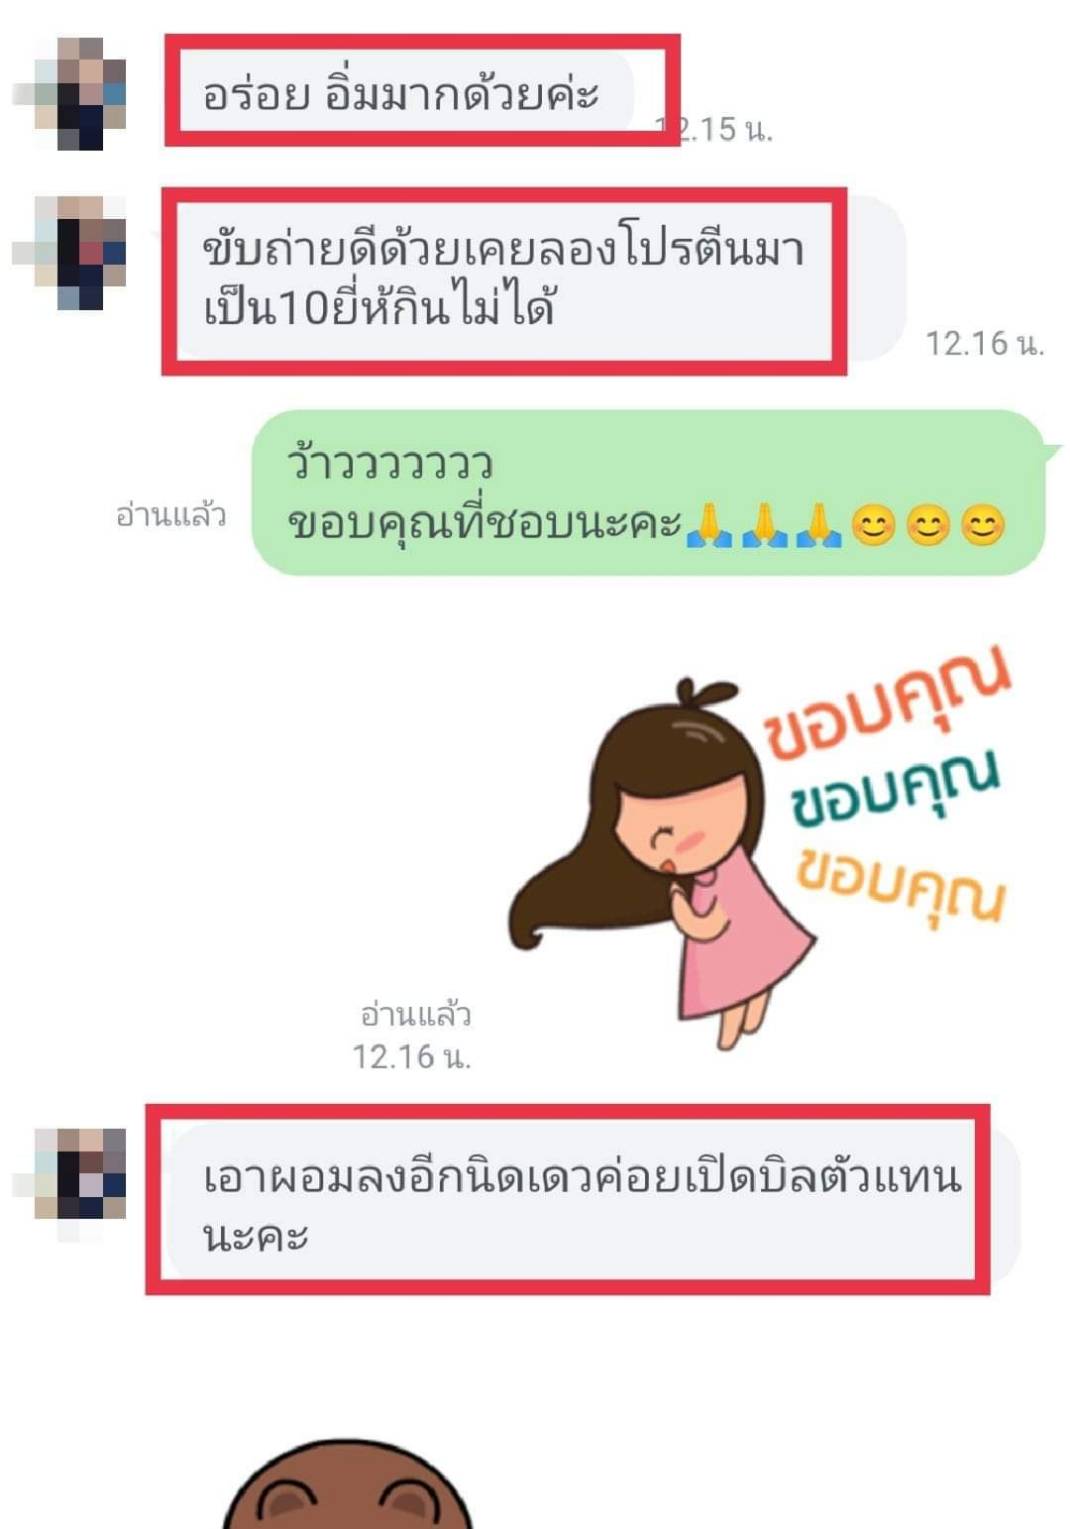Viewport: 1070px width, 1529px height.
Task: Tap the teal ขอบคุณ text on sticker
Action: tap(895, 790)
